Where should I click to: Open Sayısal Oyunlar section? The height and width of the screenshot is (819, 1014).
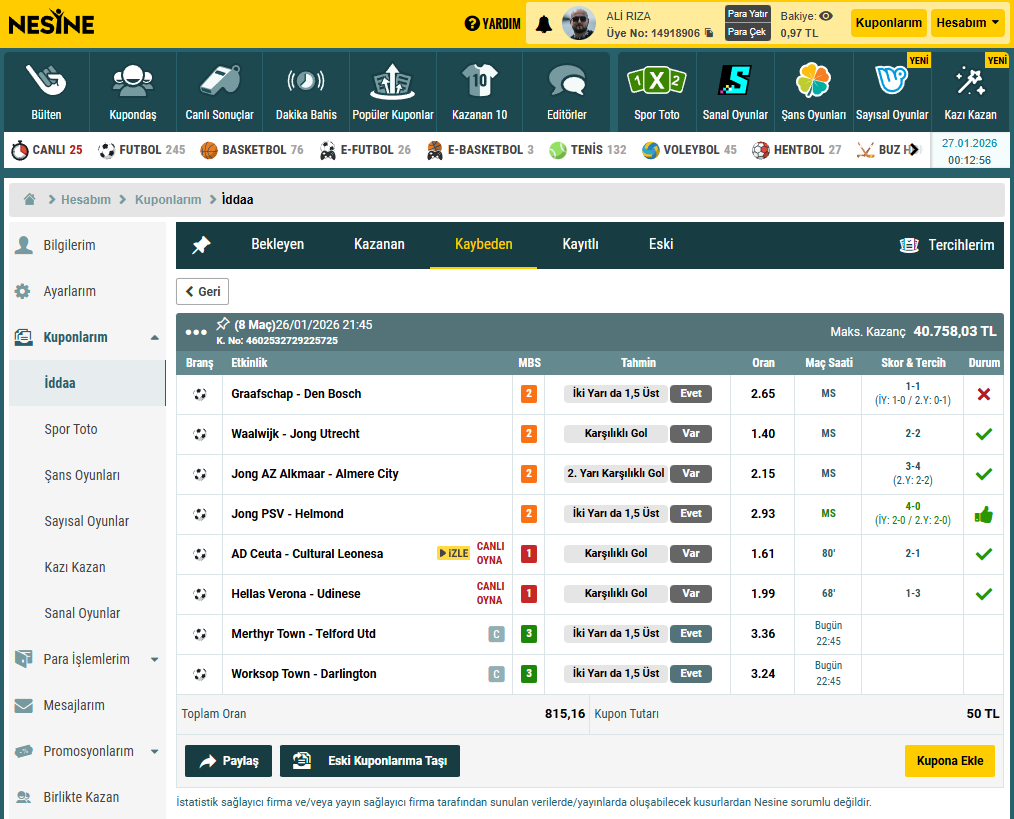tap(892, 93)
